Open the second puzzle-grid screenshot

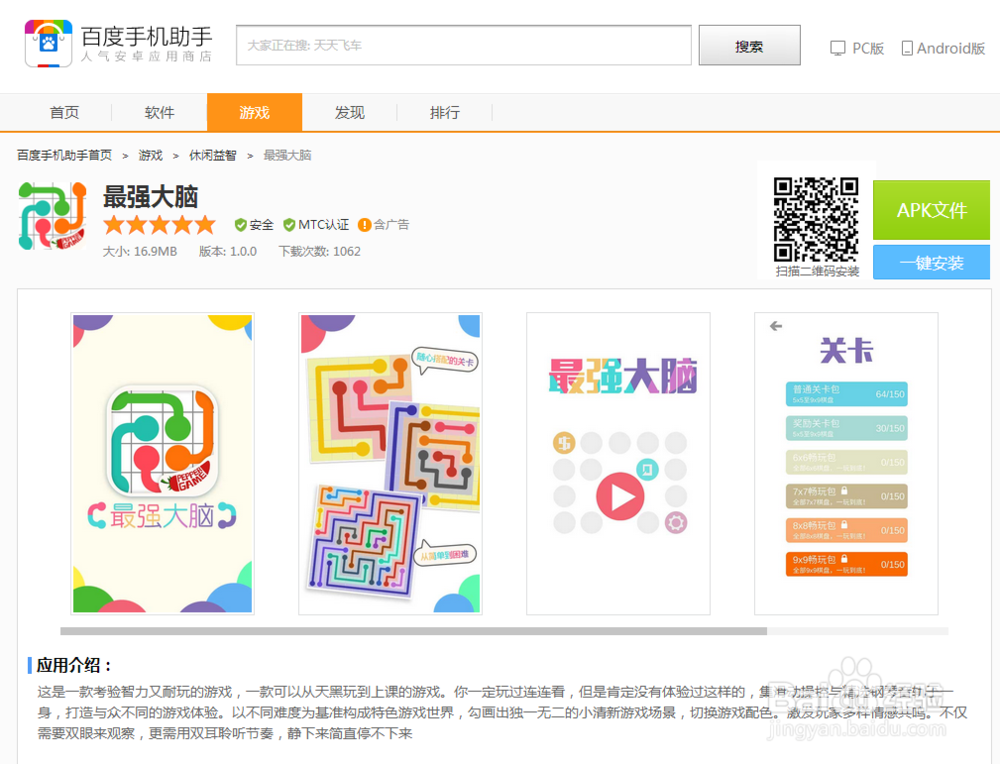click(390, 464)
